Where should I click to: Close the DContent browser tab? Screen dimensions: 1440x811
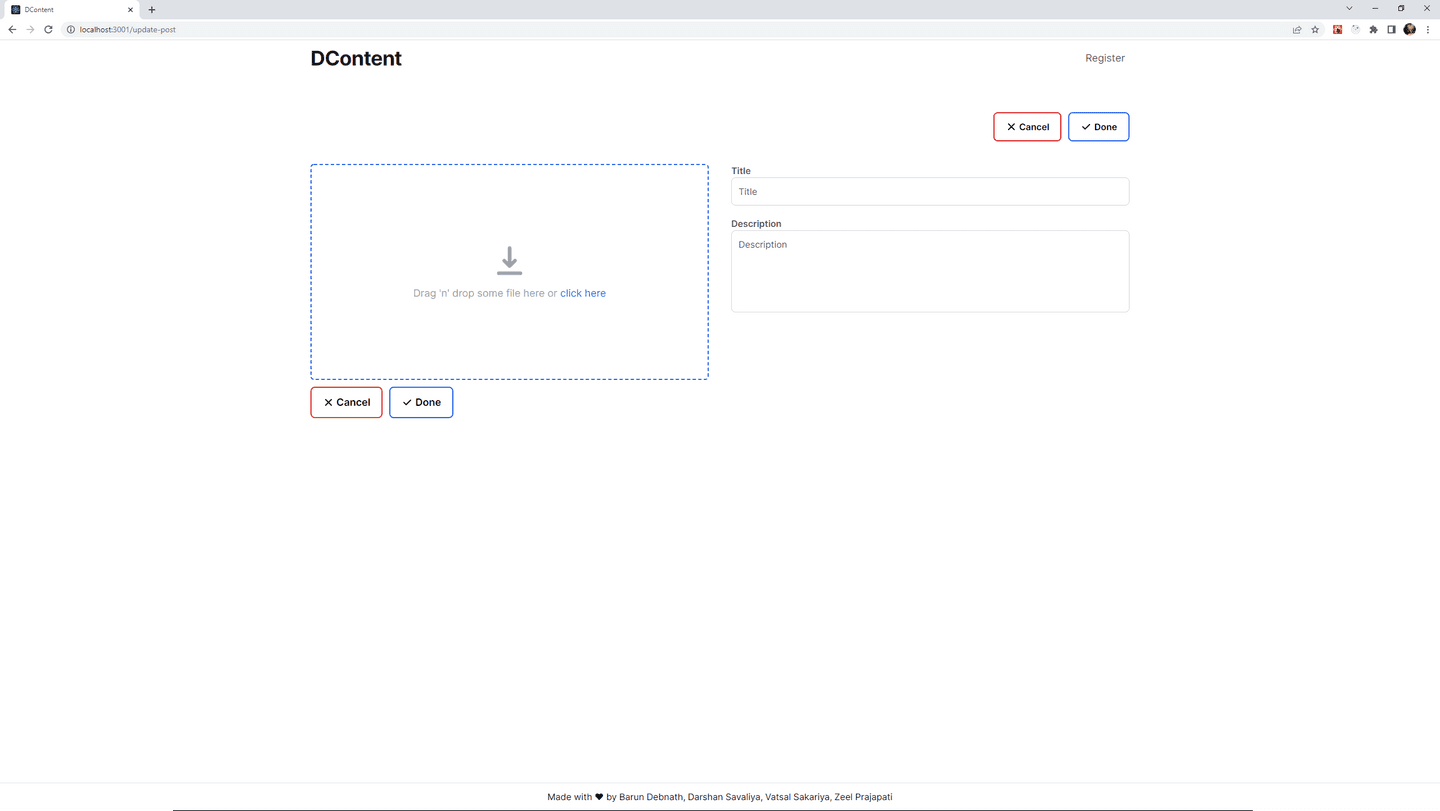[x=130, y=9]
